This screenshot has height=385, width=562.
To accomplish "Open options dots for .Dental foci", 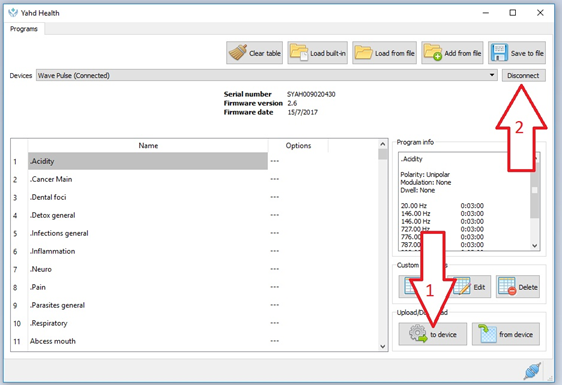I will (275, 197).
